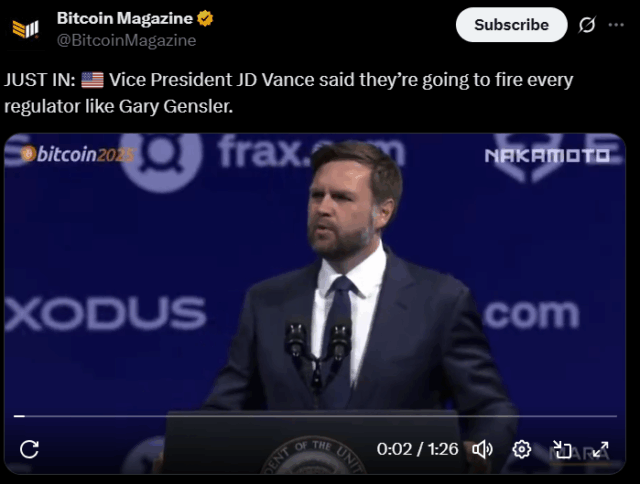Open the three-dot more options menu
Screen dimensions: 640x484
pyautogui.click(x=616, y=25)
